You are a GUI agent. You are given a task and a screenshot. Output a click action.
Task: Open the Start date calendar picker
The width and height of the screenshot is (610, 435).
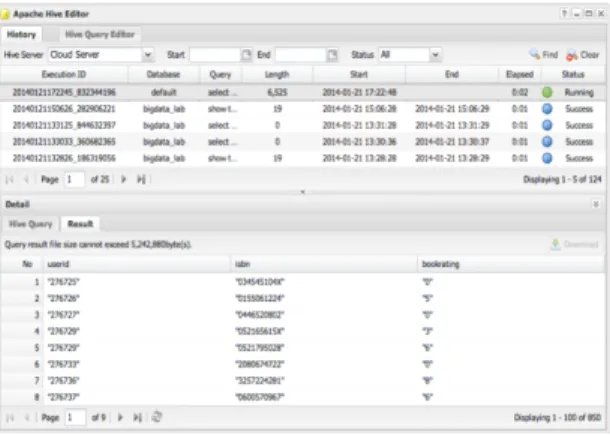246,55
